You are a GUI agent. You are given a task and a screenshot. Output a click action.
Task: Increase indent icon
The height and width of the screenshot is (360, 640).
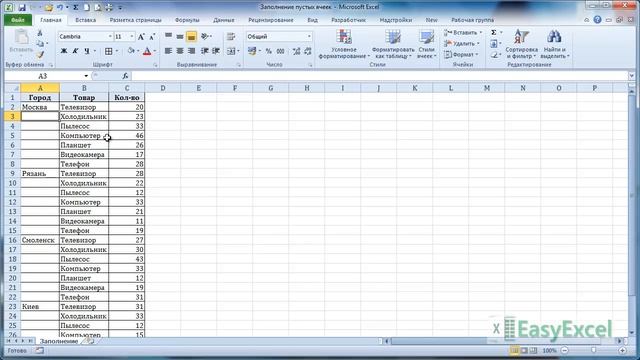click(x=216, y=51)
